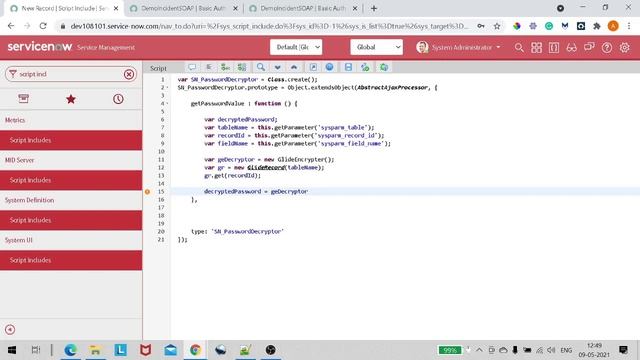Open application scope picker 'Global'
The width and height of the screenshot is (640, 360).
pyautogui.click(x=376, y=47)
